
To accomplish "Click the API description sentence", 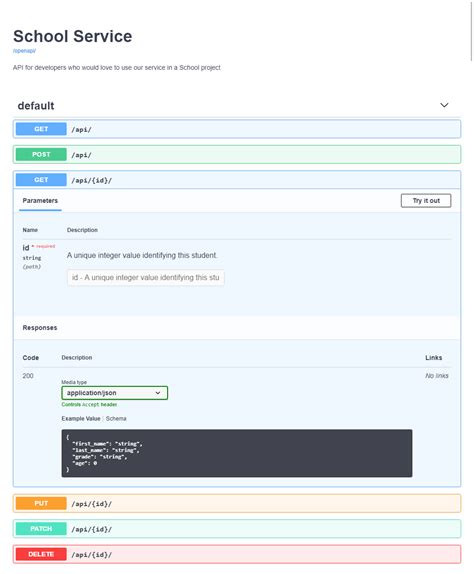I will pyautogui.click(x=117, y=68).
